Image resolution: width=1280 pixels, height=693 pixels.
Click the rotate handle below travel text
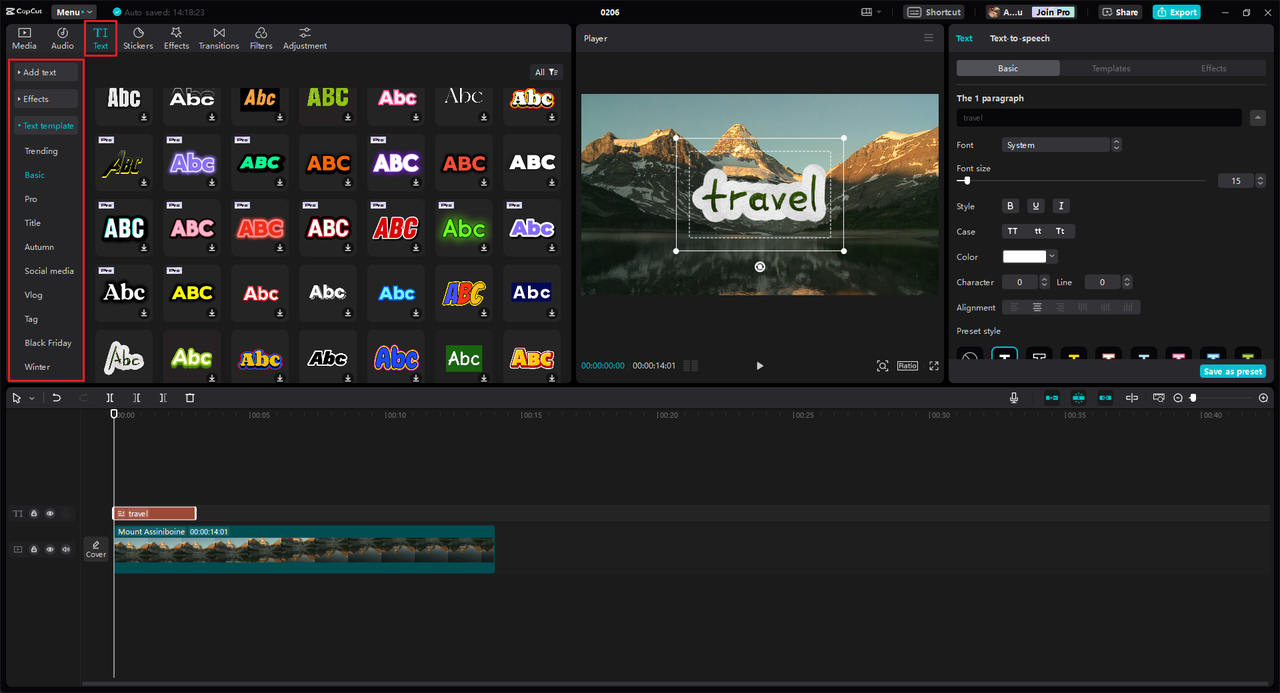click(760, 267)
